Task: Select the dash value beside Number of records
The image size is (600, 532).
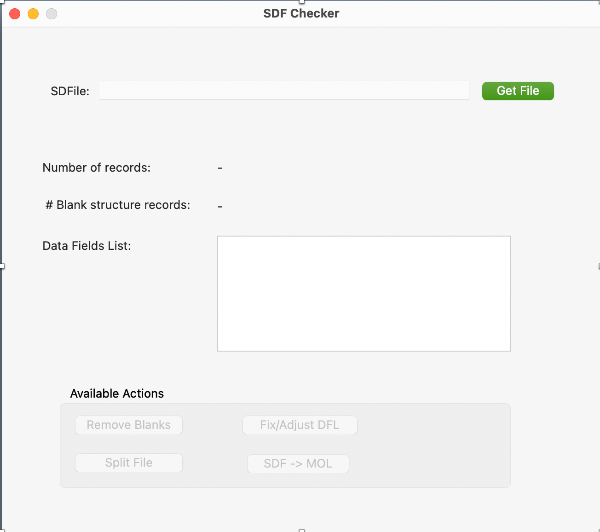Action: click(220, 168)
